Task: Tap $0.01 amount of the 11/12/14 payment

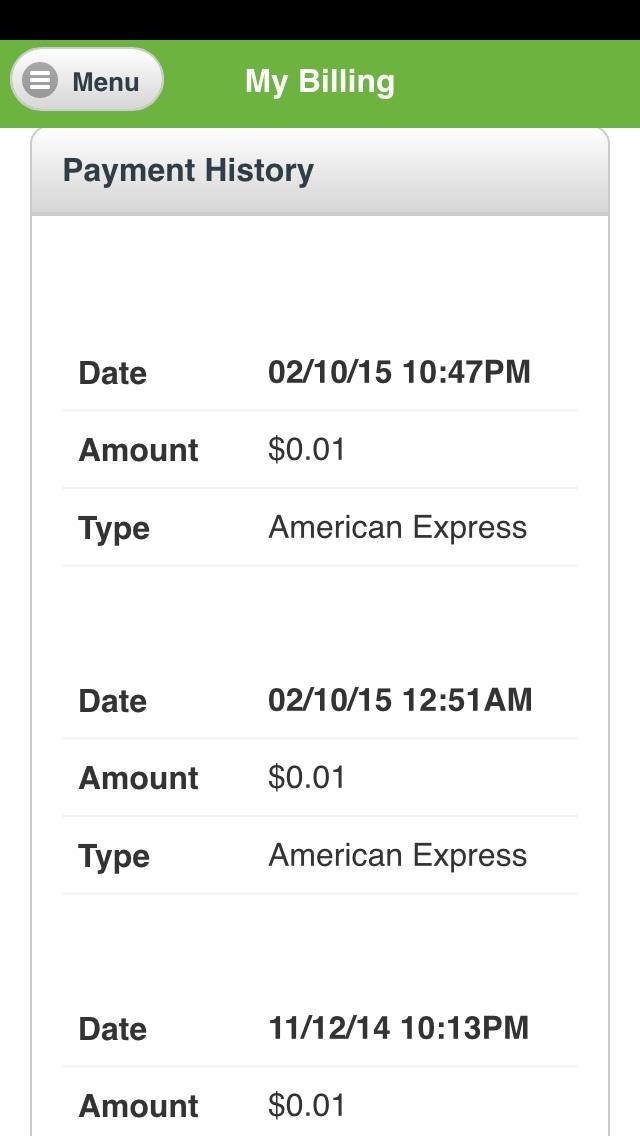Action: [307, 1105]
